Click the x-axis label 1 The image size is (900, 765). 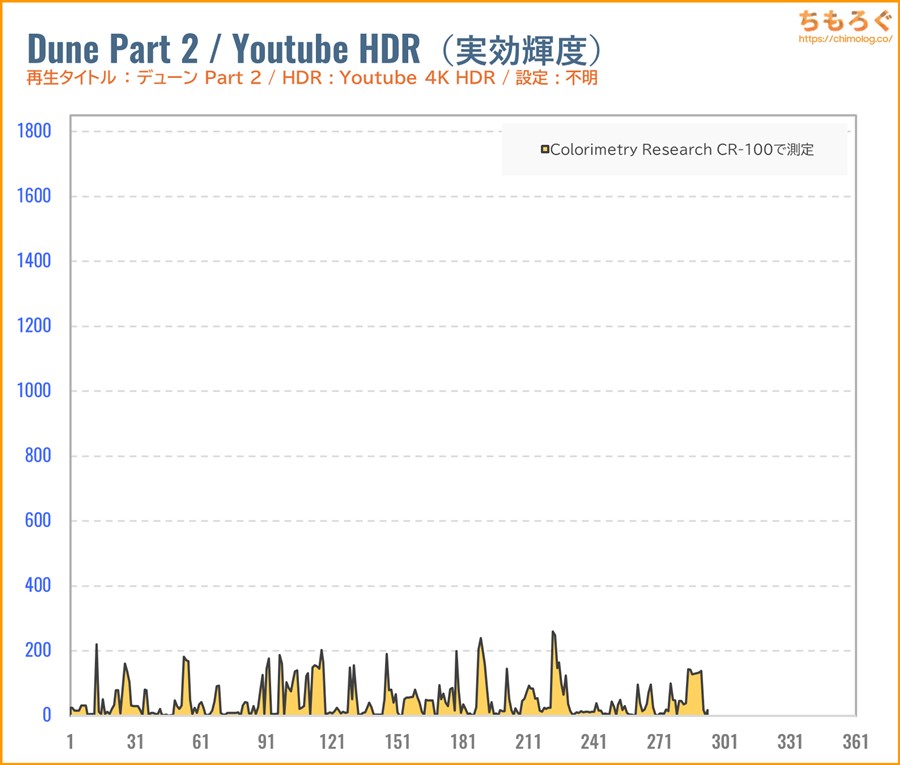[x=70, y=741]
